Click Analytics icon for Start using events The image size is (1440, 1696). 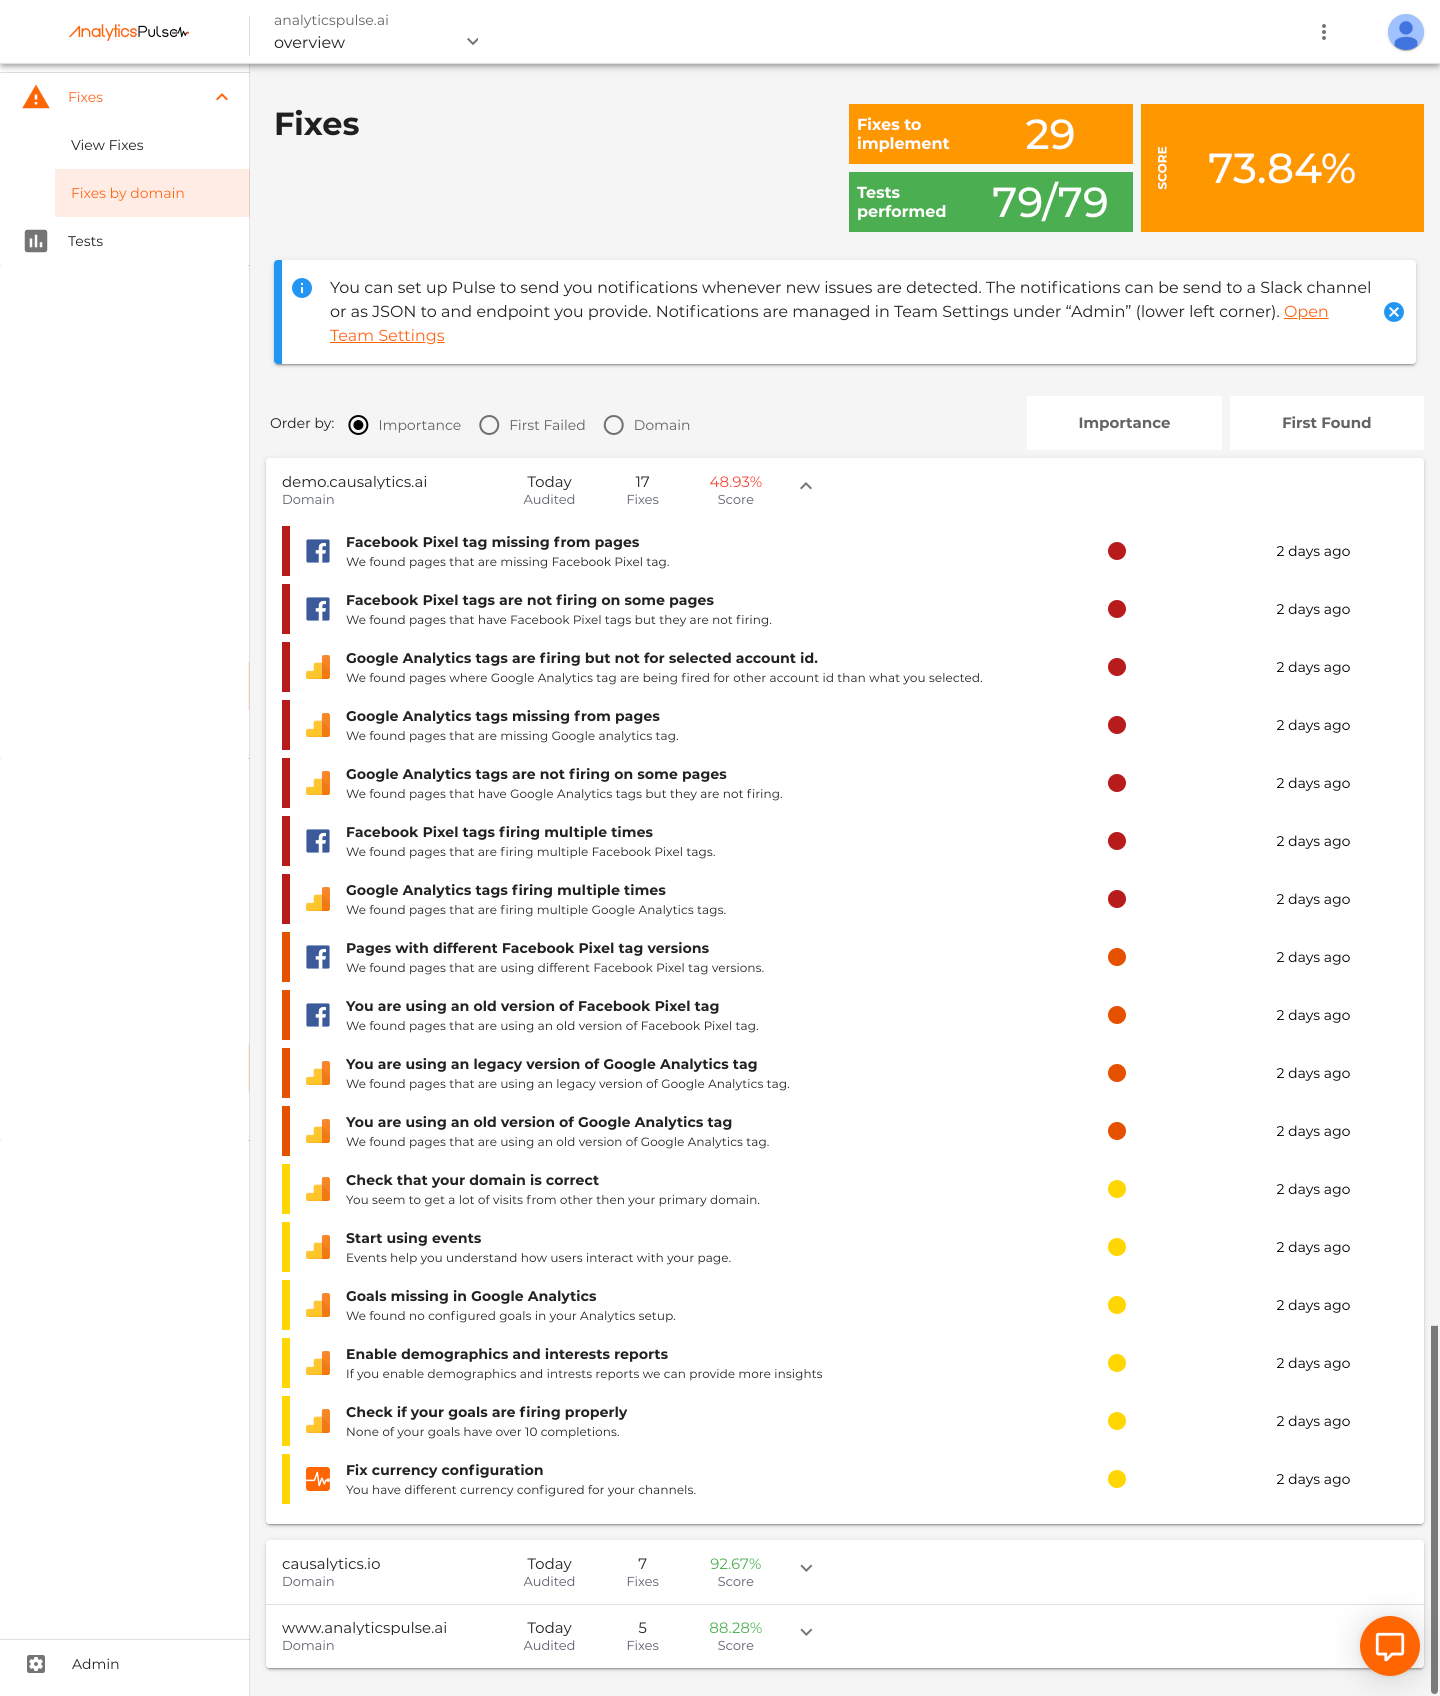pyautogui.click(x=318, y=1247)
